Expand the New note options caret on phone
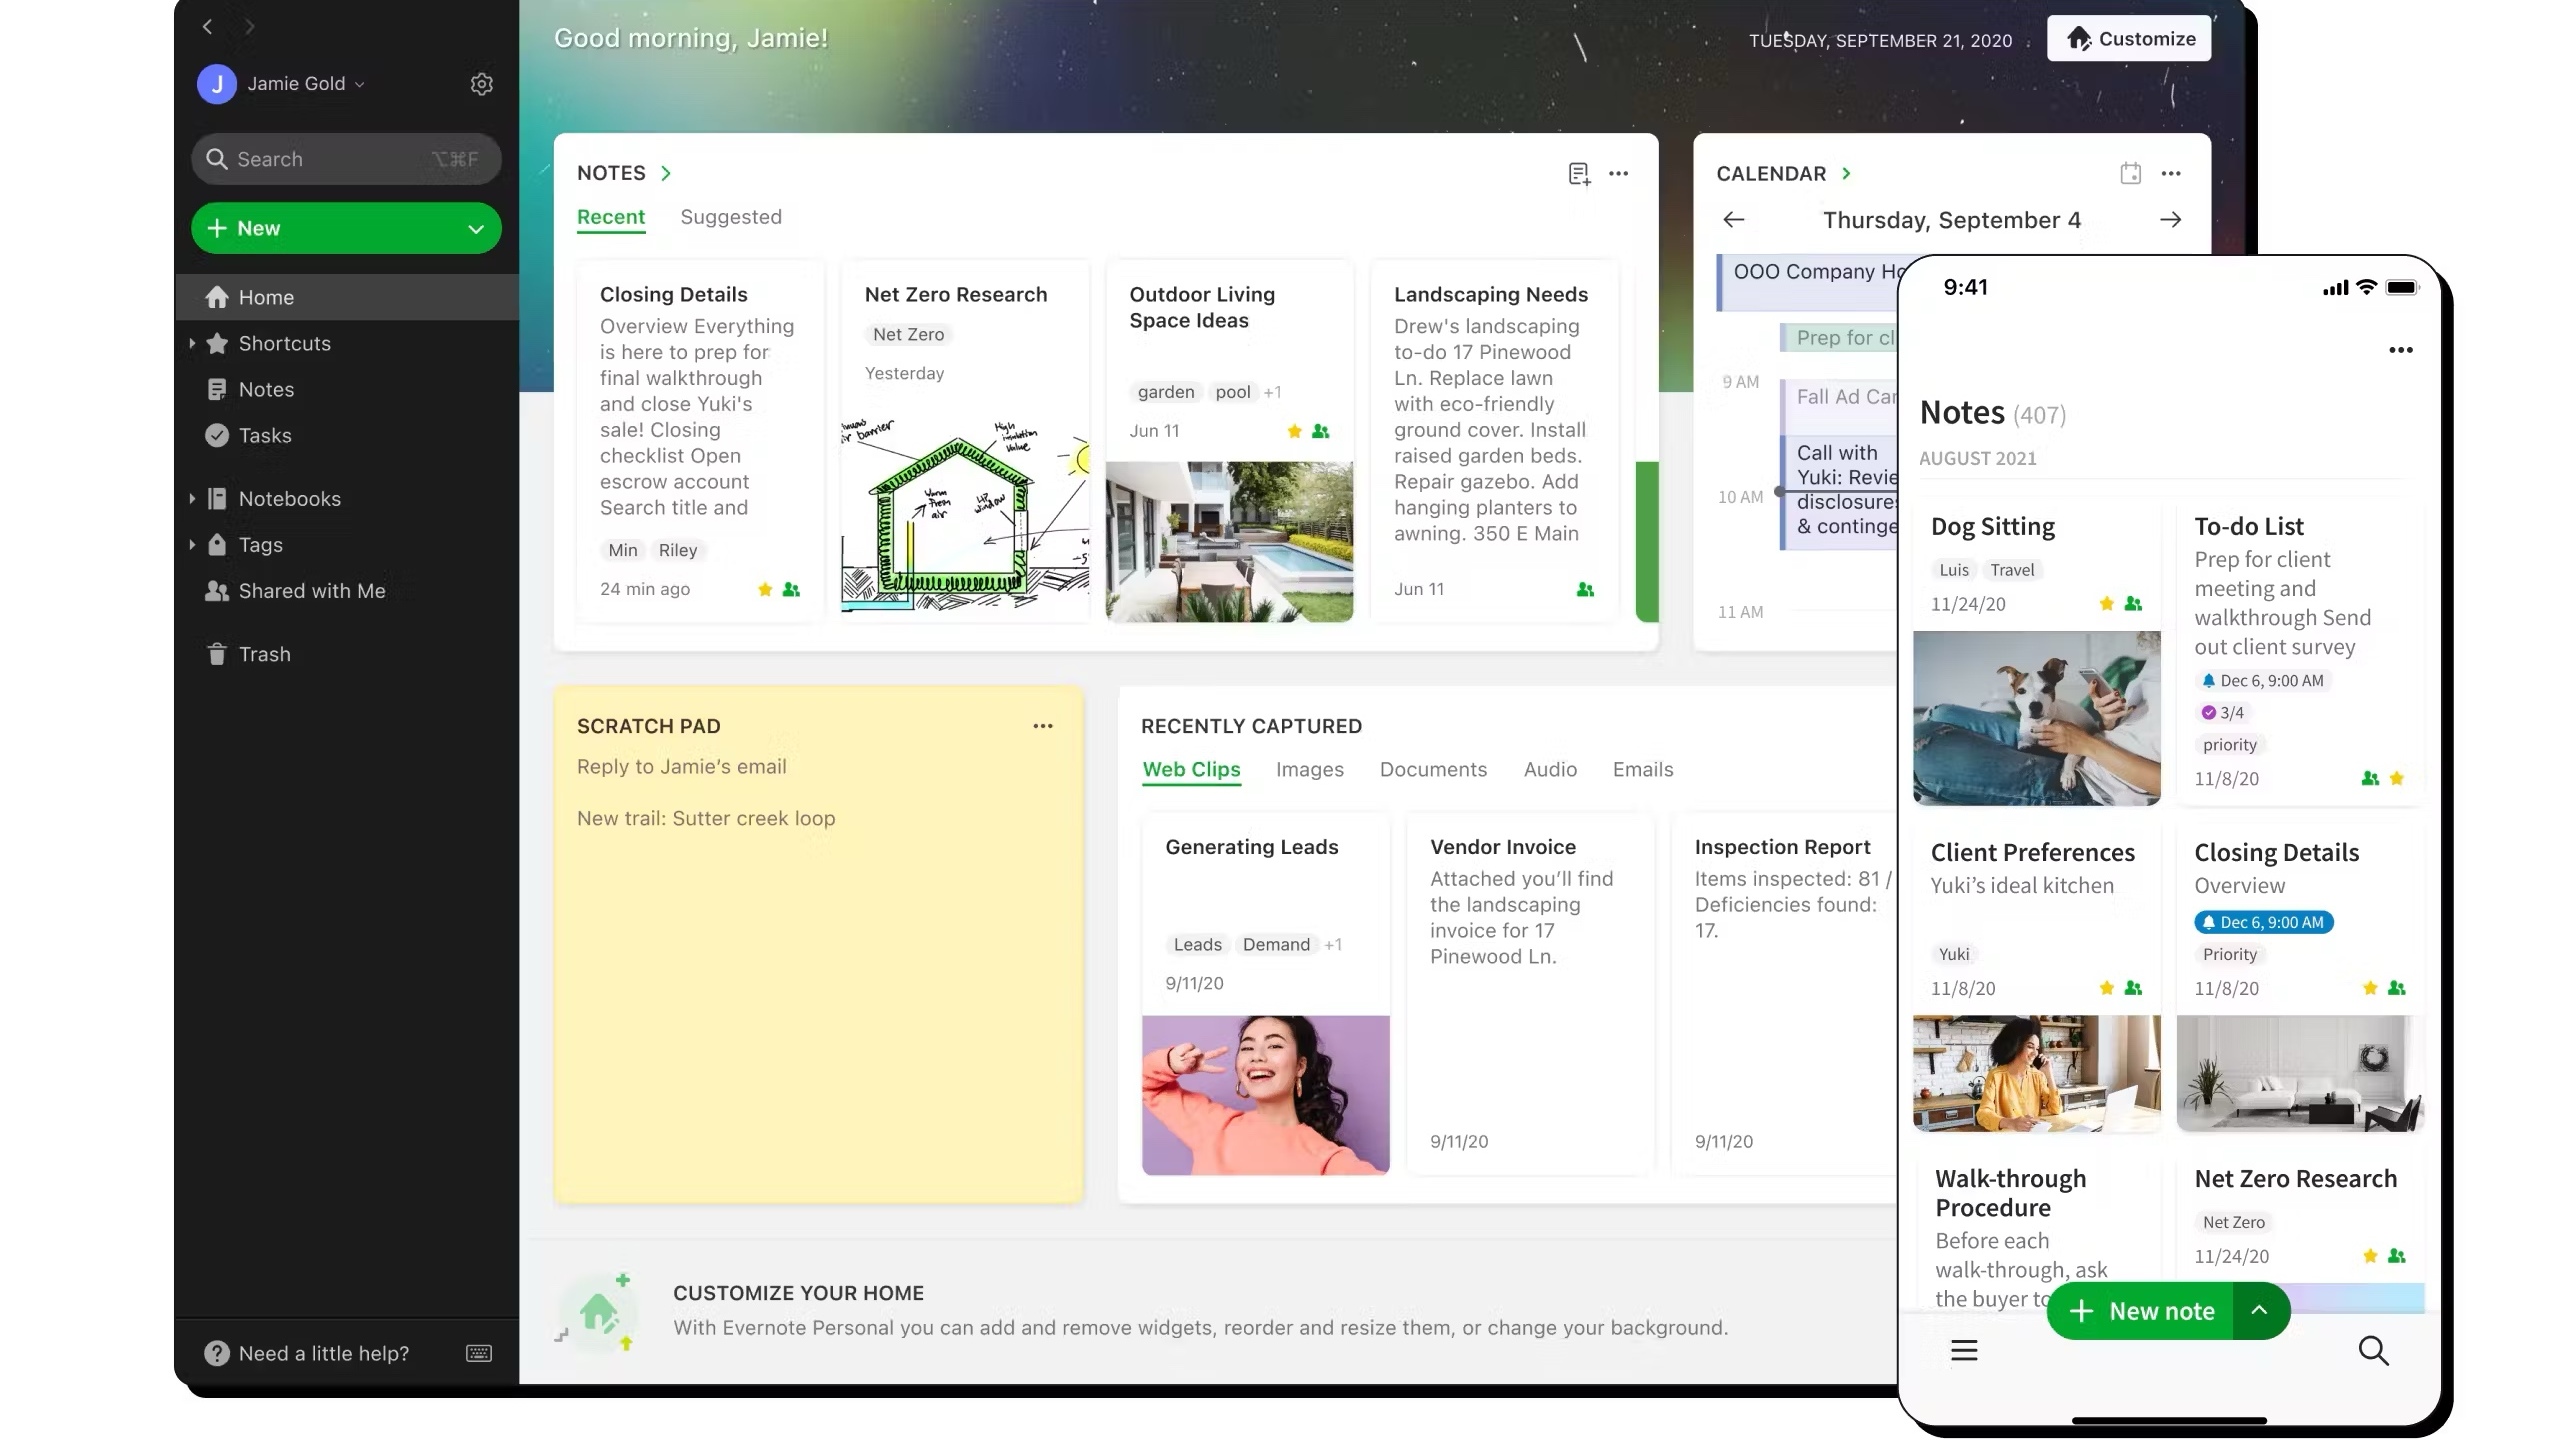2560x1440 pixels. pyautogui.click(x=2259, y=1310)
